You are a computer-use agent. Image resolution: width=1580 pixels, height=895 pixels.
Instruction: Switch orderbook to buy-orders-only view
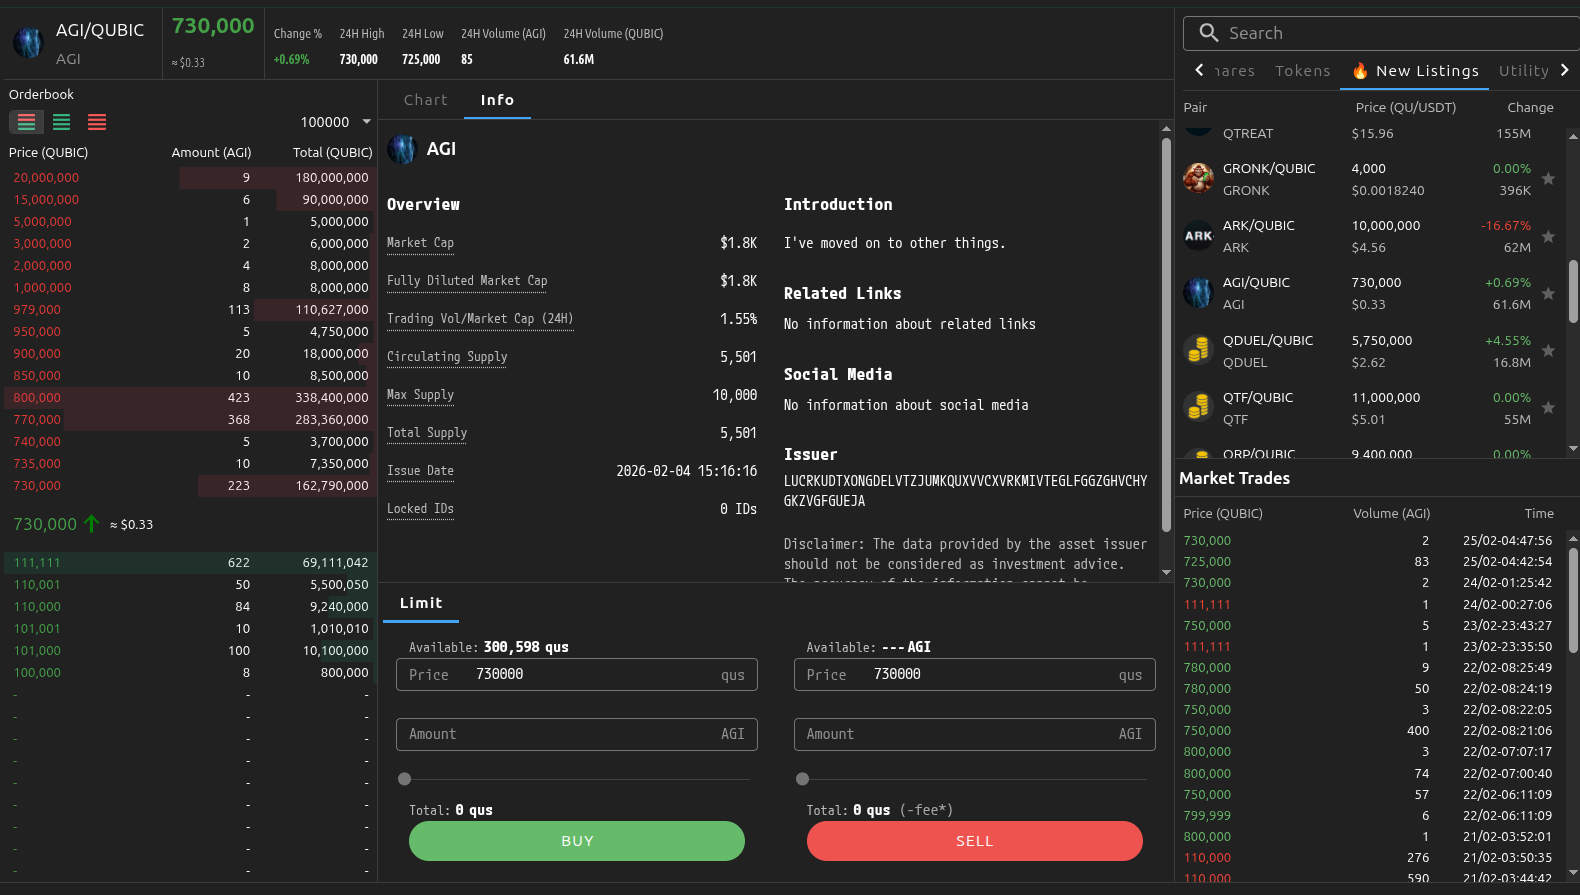coord(62,122)
